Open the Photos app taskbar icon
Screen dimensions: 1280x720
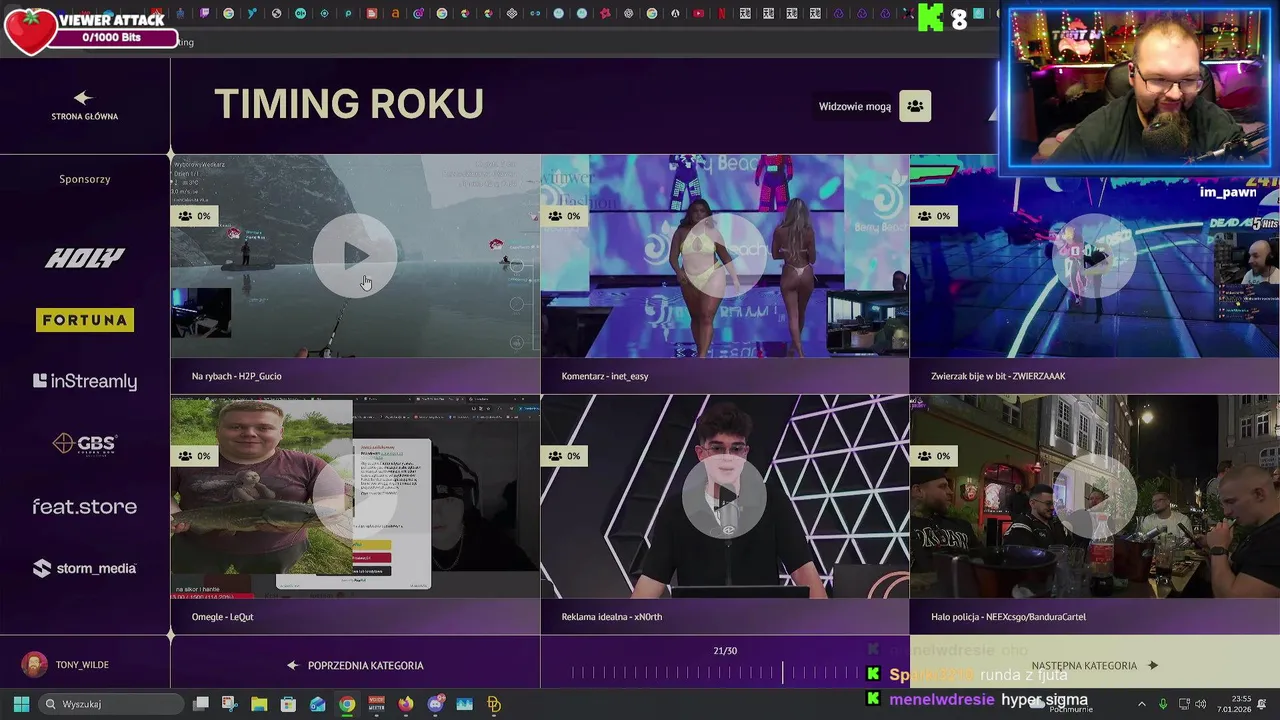coord(464,704)
